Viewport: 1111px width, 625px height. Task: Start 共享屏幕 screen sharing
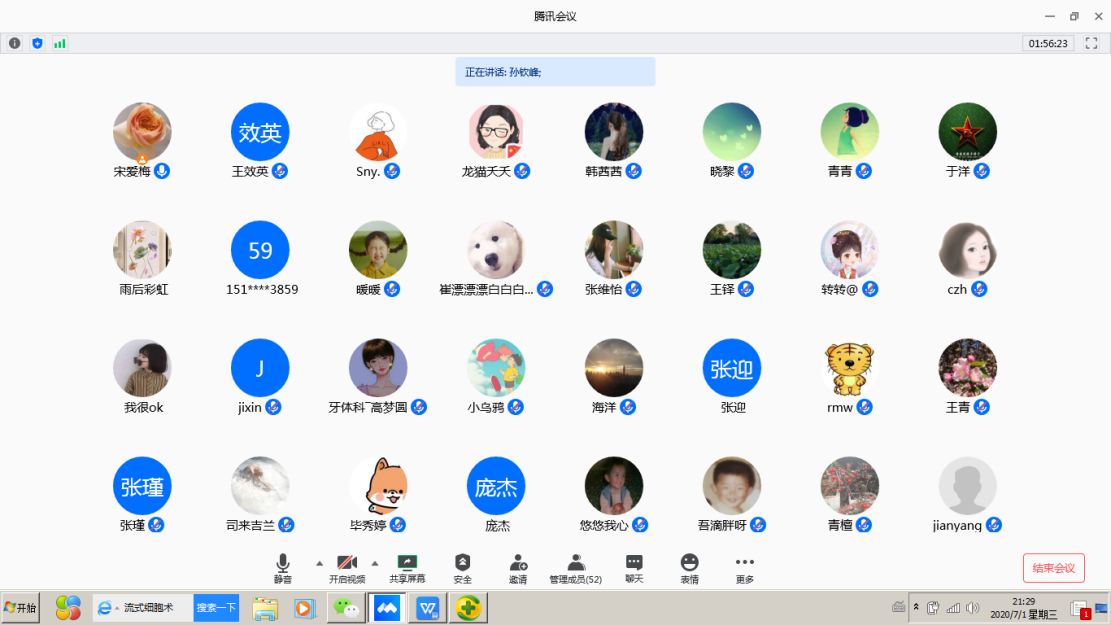(x=407, y=568)
